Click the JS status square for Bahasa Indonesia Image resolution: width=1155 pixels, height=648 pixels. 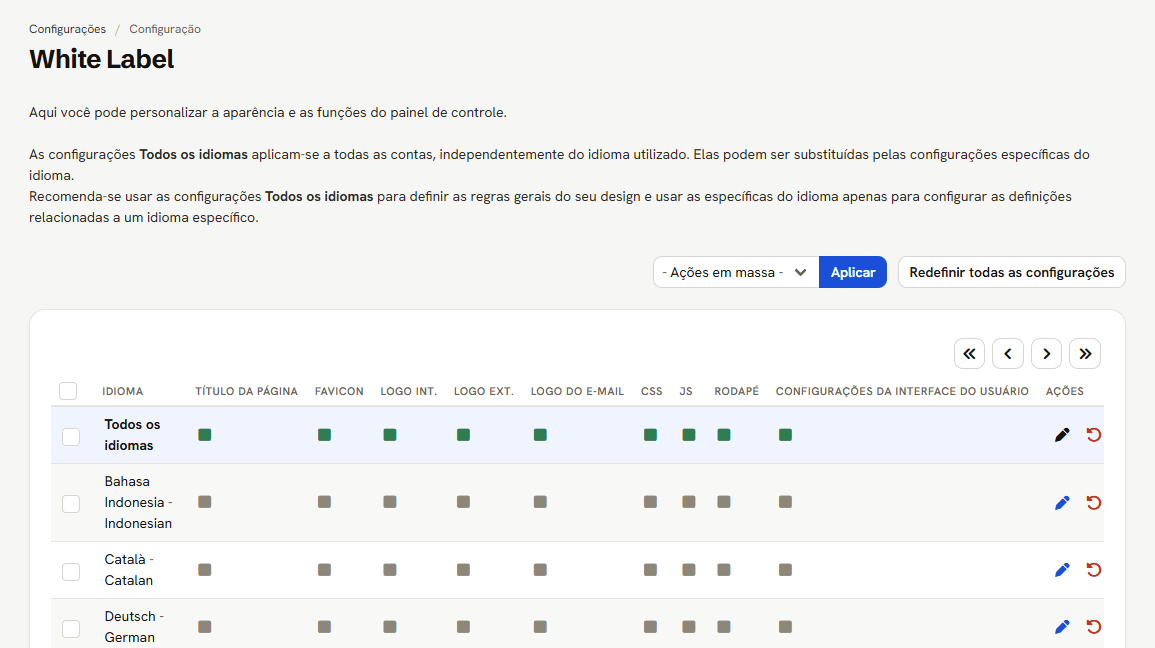689,502
